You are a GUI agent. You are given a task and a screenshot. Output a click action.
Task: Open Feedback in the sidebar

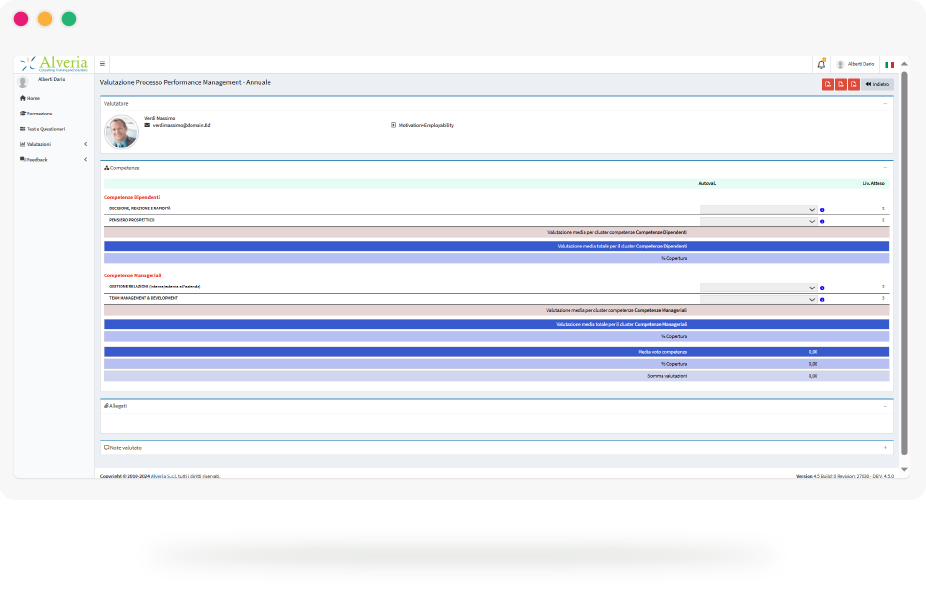click(37, 159)
